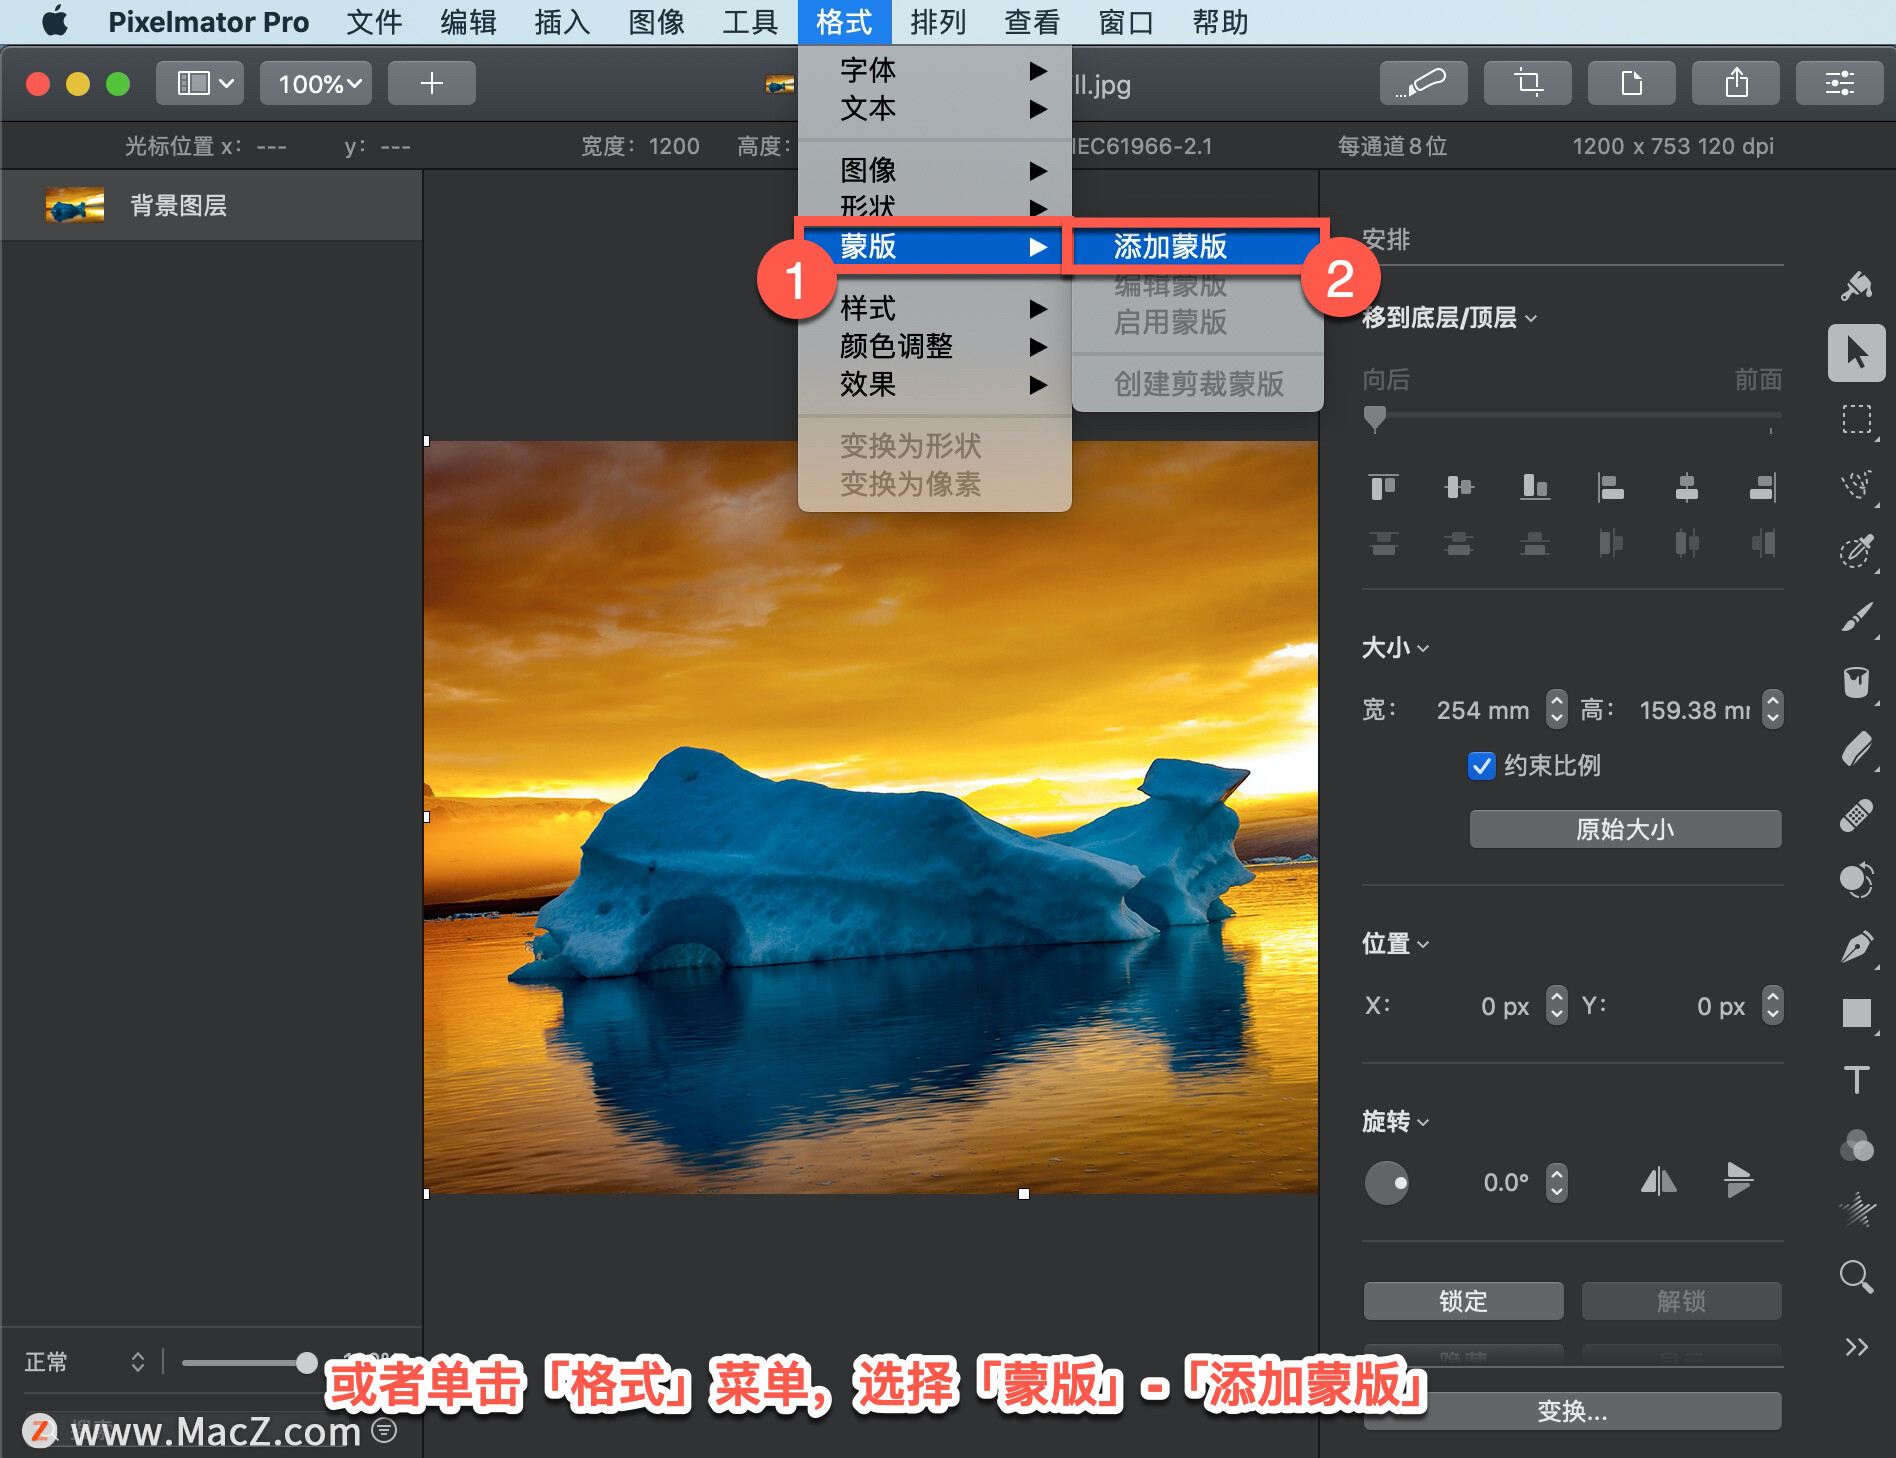Viewport: 1896px width, 1458px height.
Task: Open the 排列 menu
Action: [937, 22]
